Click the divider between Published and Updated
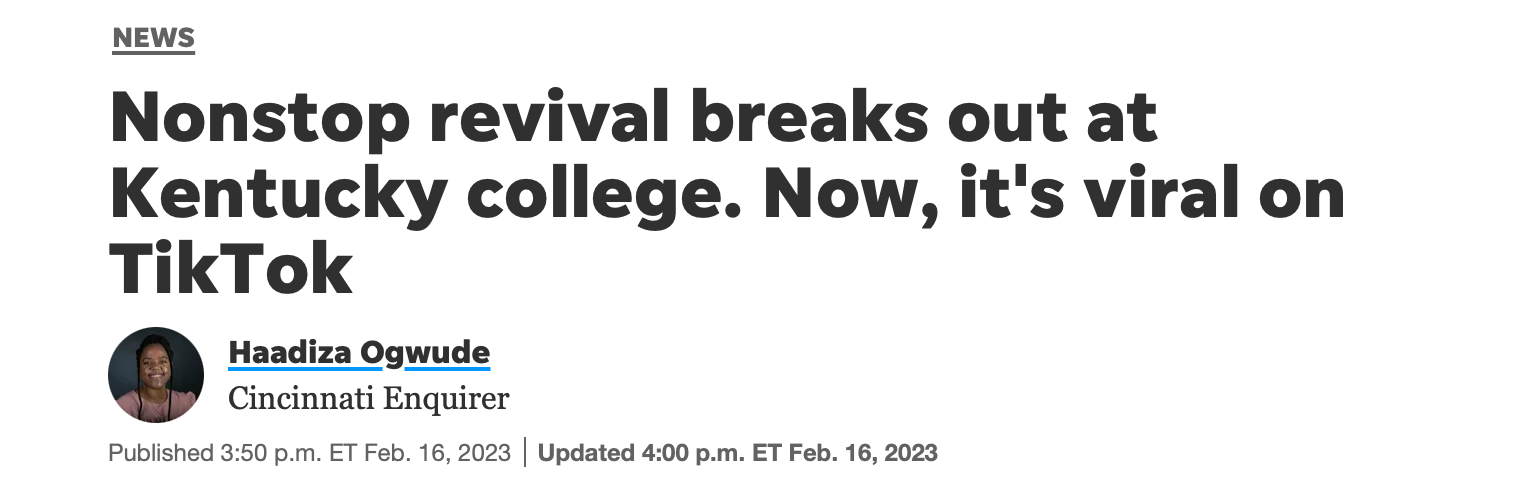Screen dimensions: 1514x480 click(x=525, y=453)
